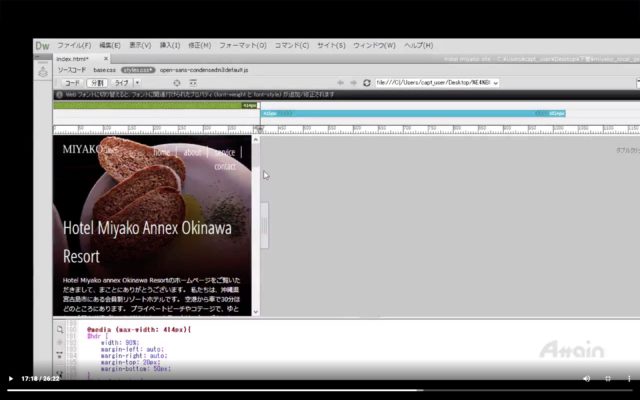Image resolution: width=640 pixels, height=400 pixels.
Task: Click the preview scrollbar up arrow
Action: (x=256, y=140)
